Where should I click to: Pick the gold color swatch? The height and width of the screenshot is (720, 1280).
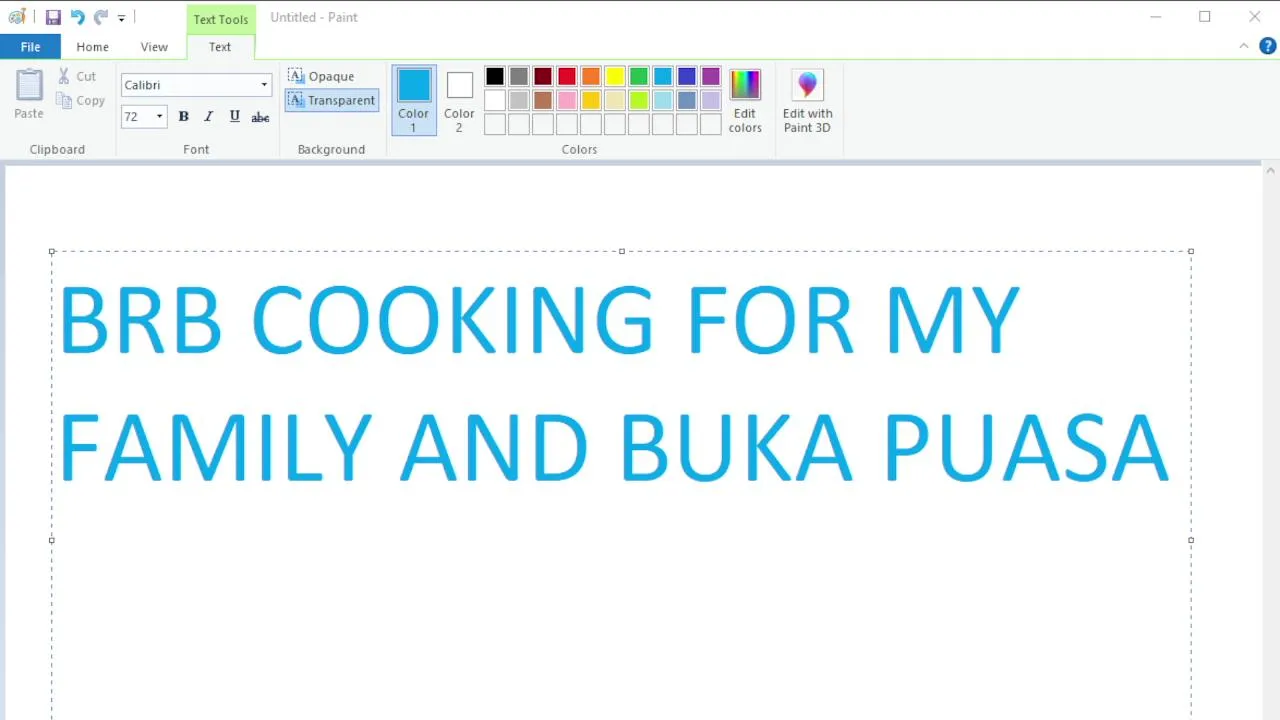[x=591, y=100]
